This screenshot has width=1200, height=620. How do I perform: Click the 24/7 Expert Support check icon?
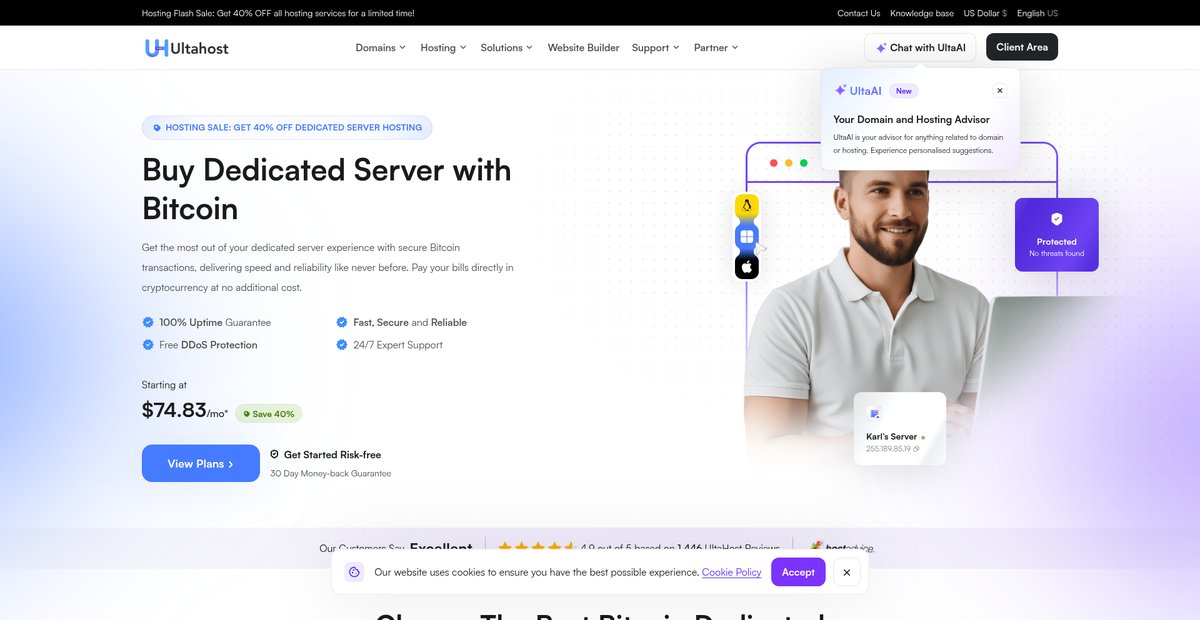point(342,344)
